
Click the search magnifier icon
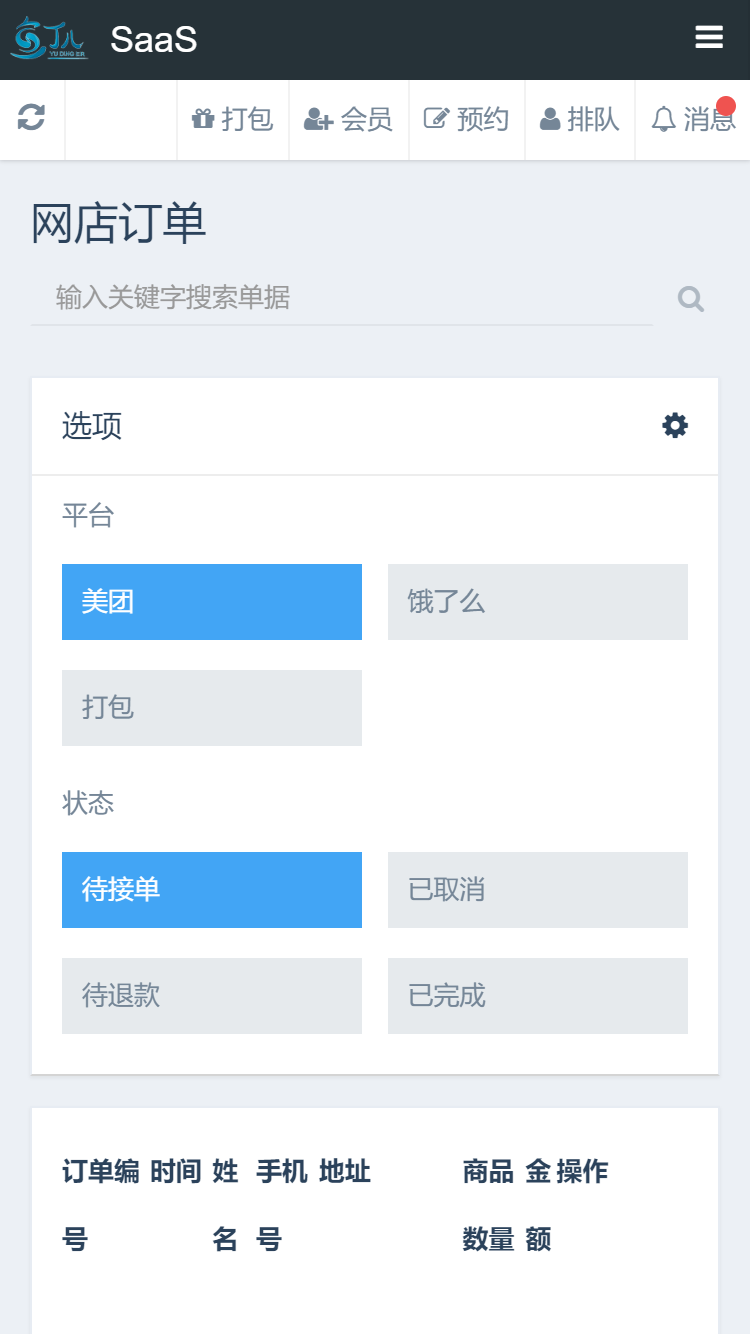(690, 299)
